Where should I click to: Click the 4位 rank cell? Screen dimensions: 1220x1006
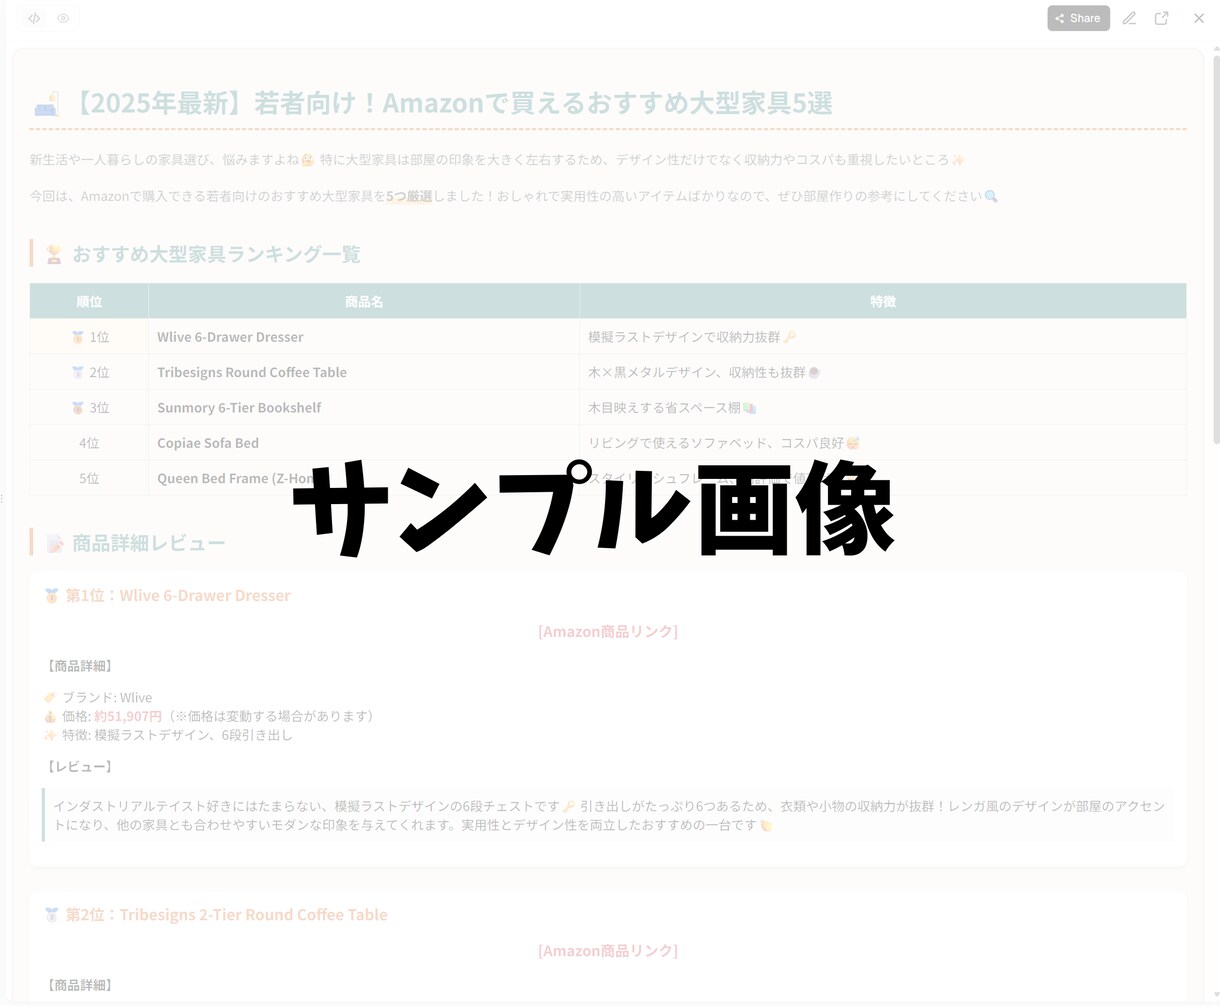click(89, 442)
